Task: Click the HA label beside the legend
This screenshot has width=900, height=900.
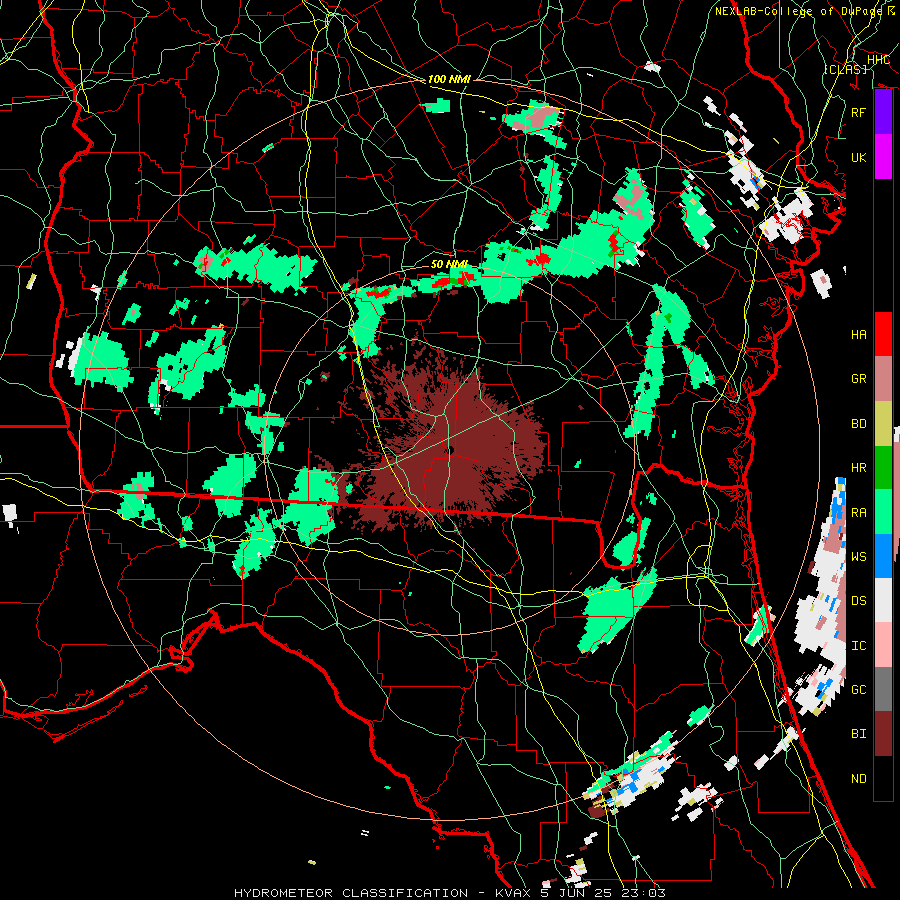Action: [x=859, y=335]
